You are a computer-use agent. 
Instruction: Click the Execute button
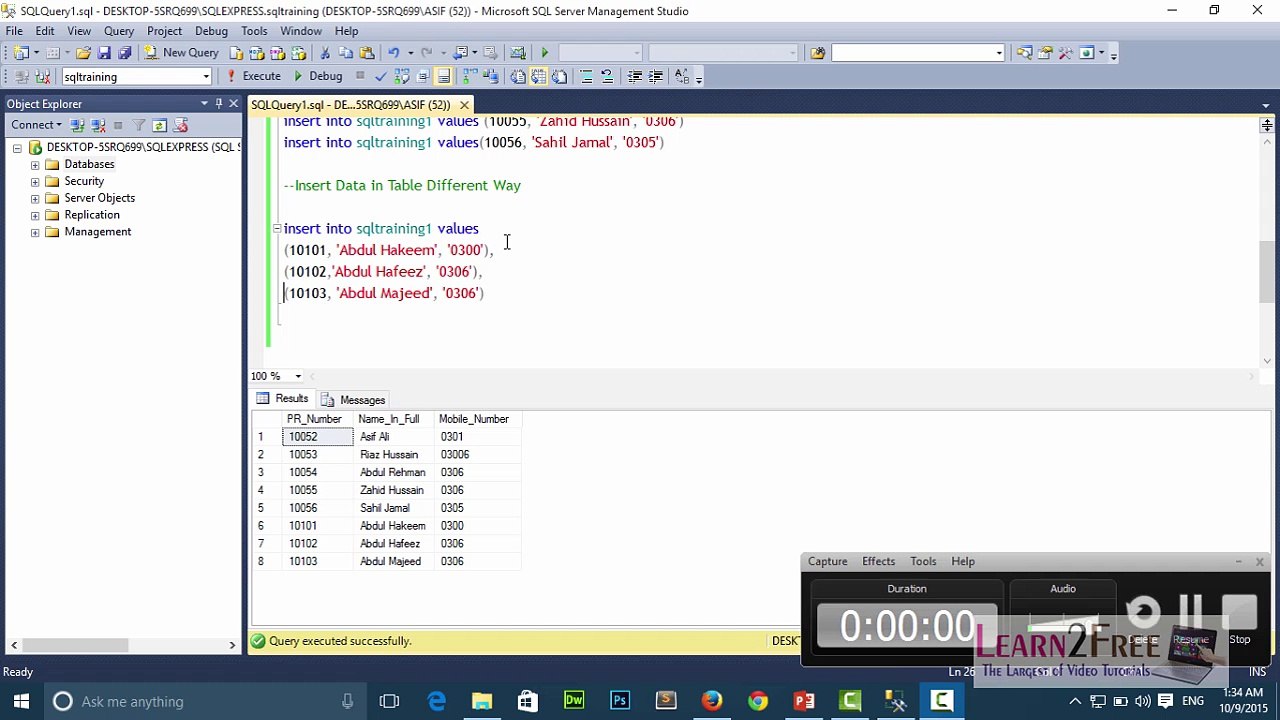coord(254,76)
